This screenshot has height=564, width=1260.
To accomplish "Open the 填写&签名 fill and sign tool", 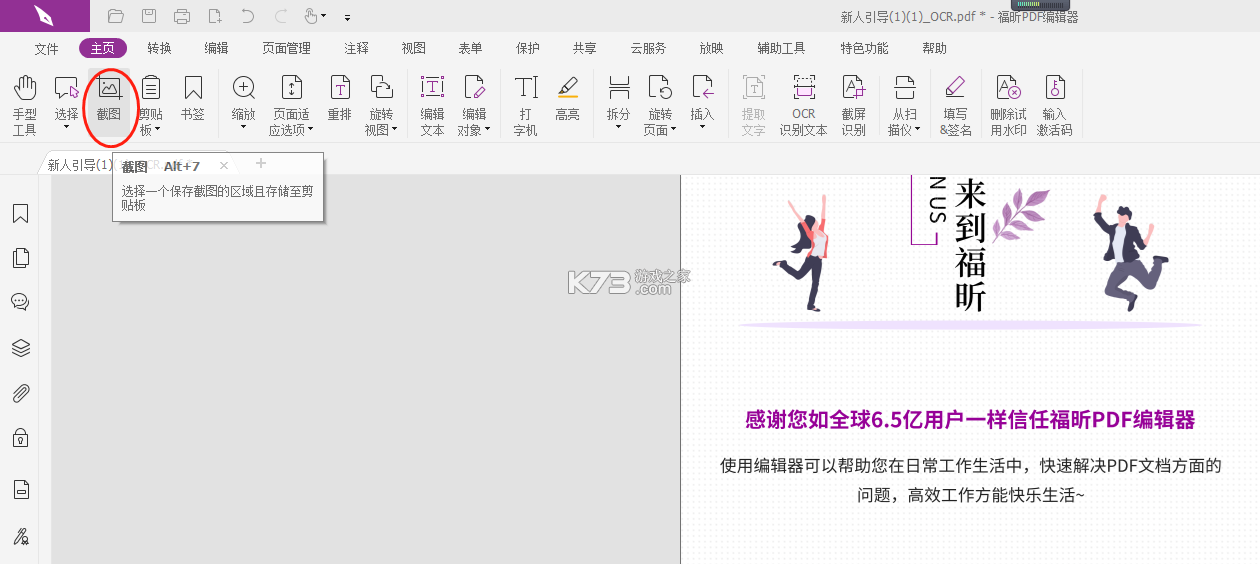I will [x=955, y=104].
